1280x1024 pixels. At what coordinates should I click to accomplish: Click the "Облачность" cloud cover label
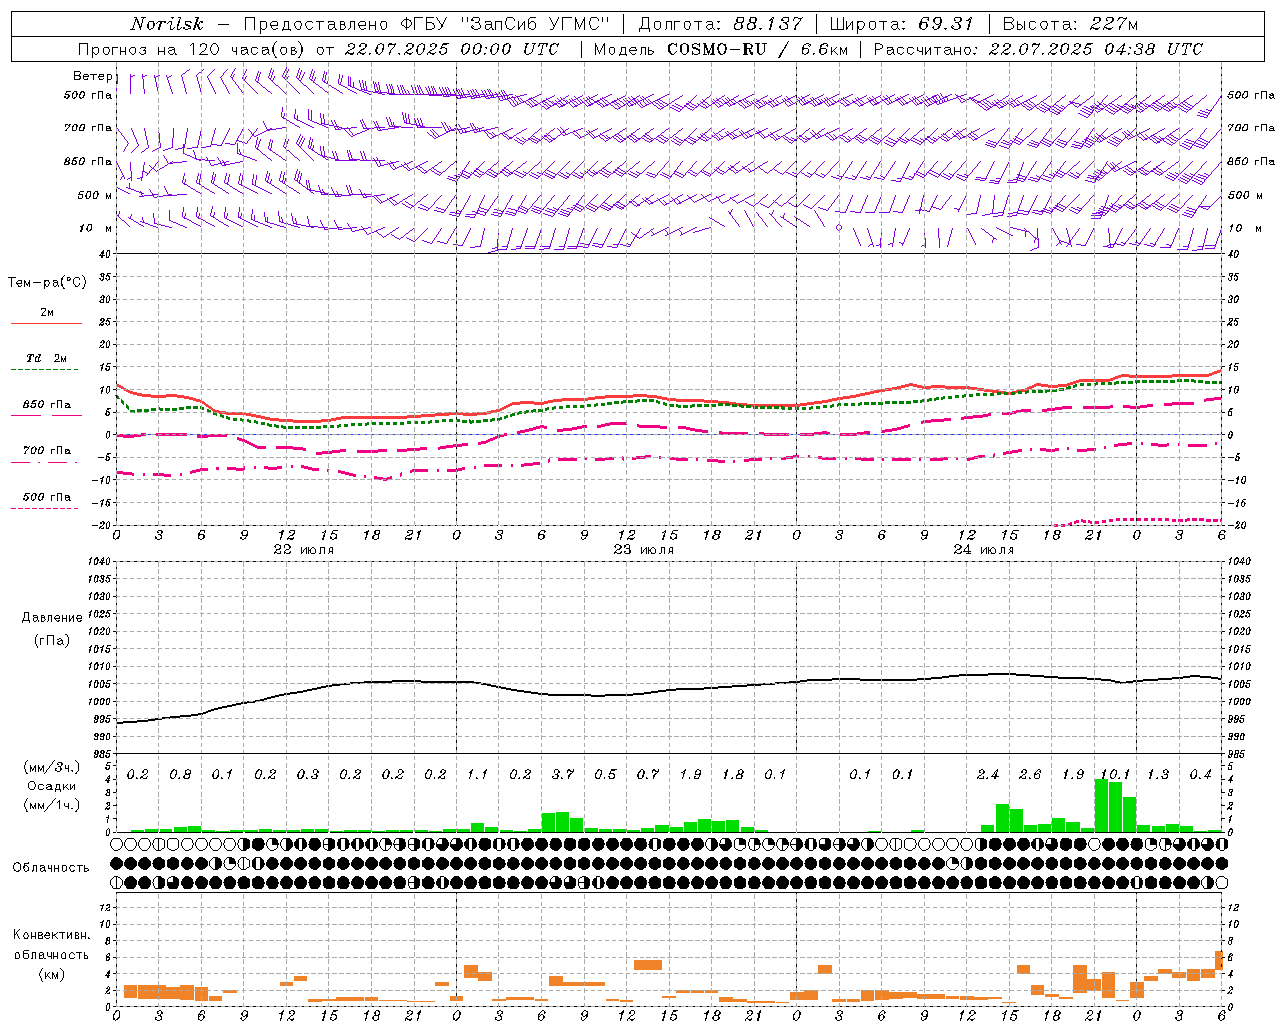coord(51,867)
